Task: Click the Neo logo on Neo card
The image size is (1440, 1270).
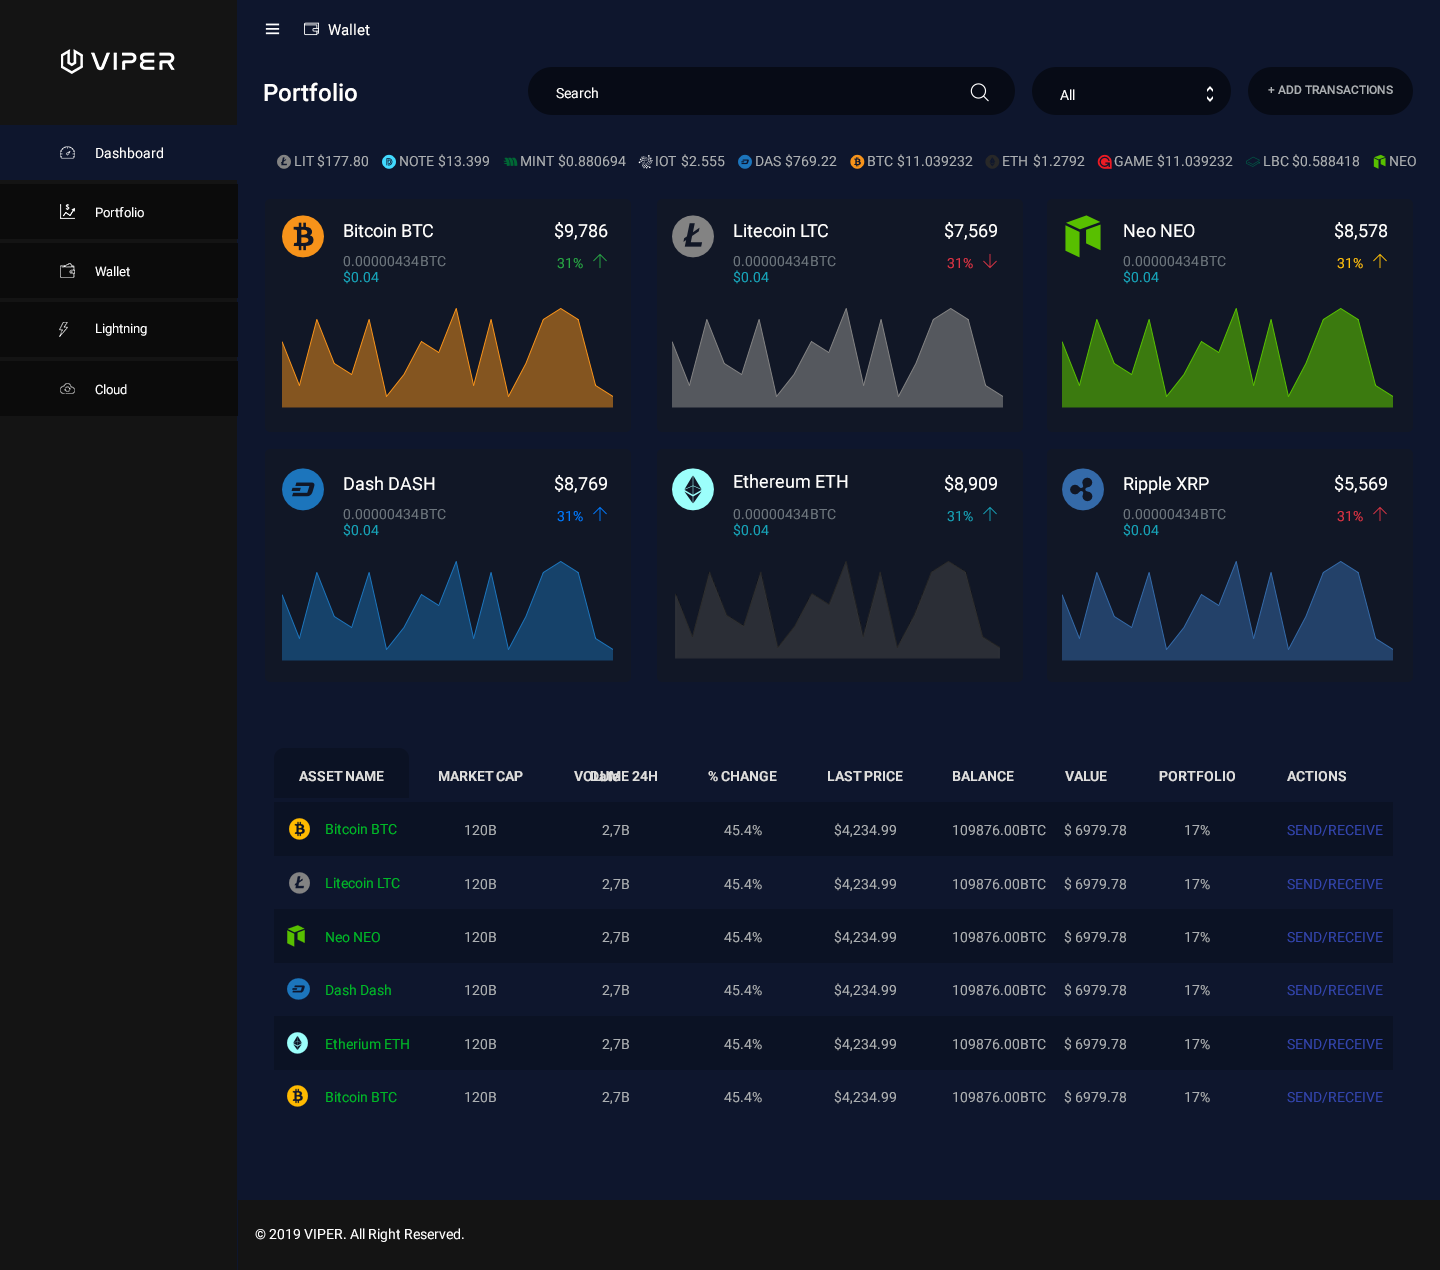Action: point(1083,237)
